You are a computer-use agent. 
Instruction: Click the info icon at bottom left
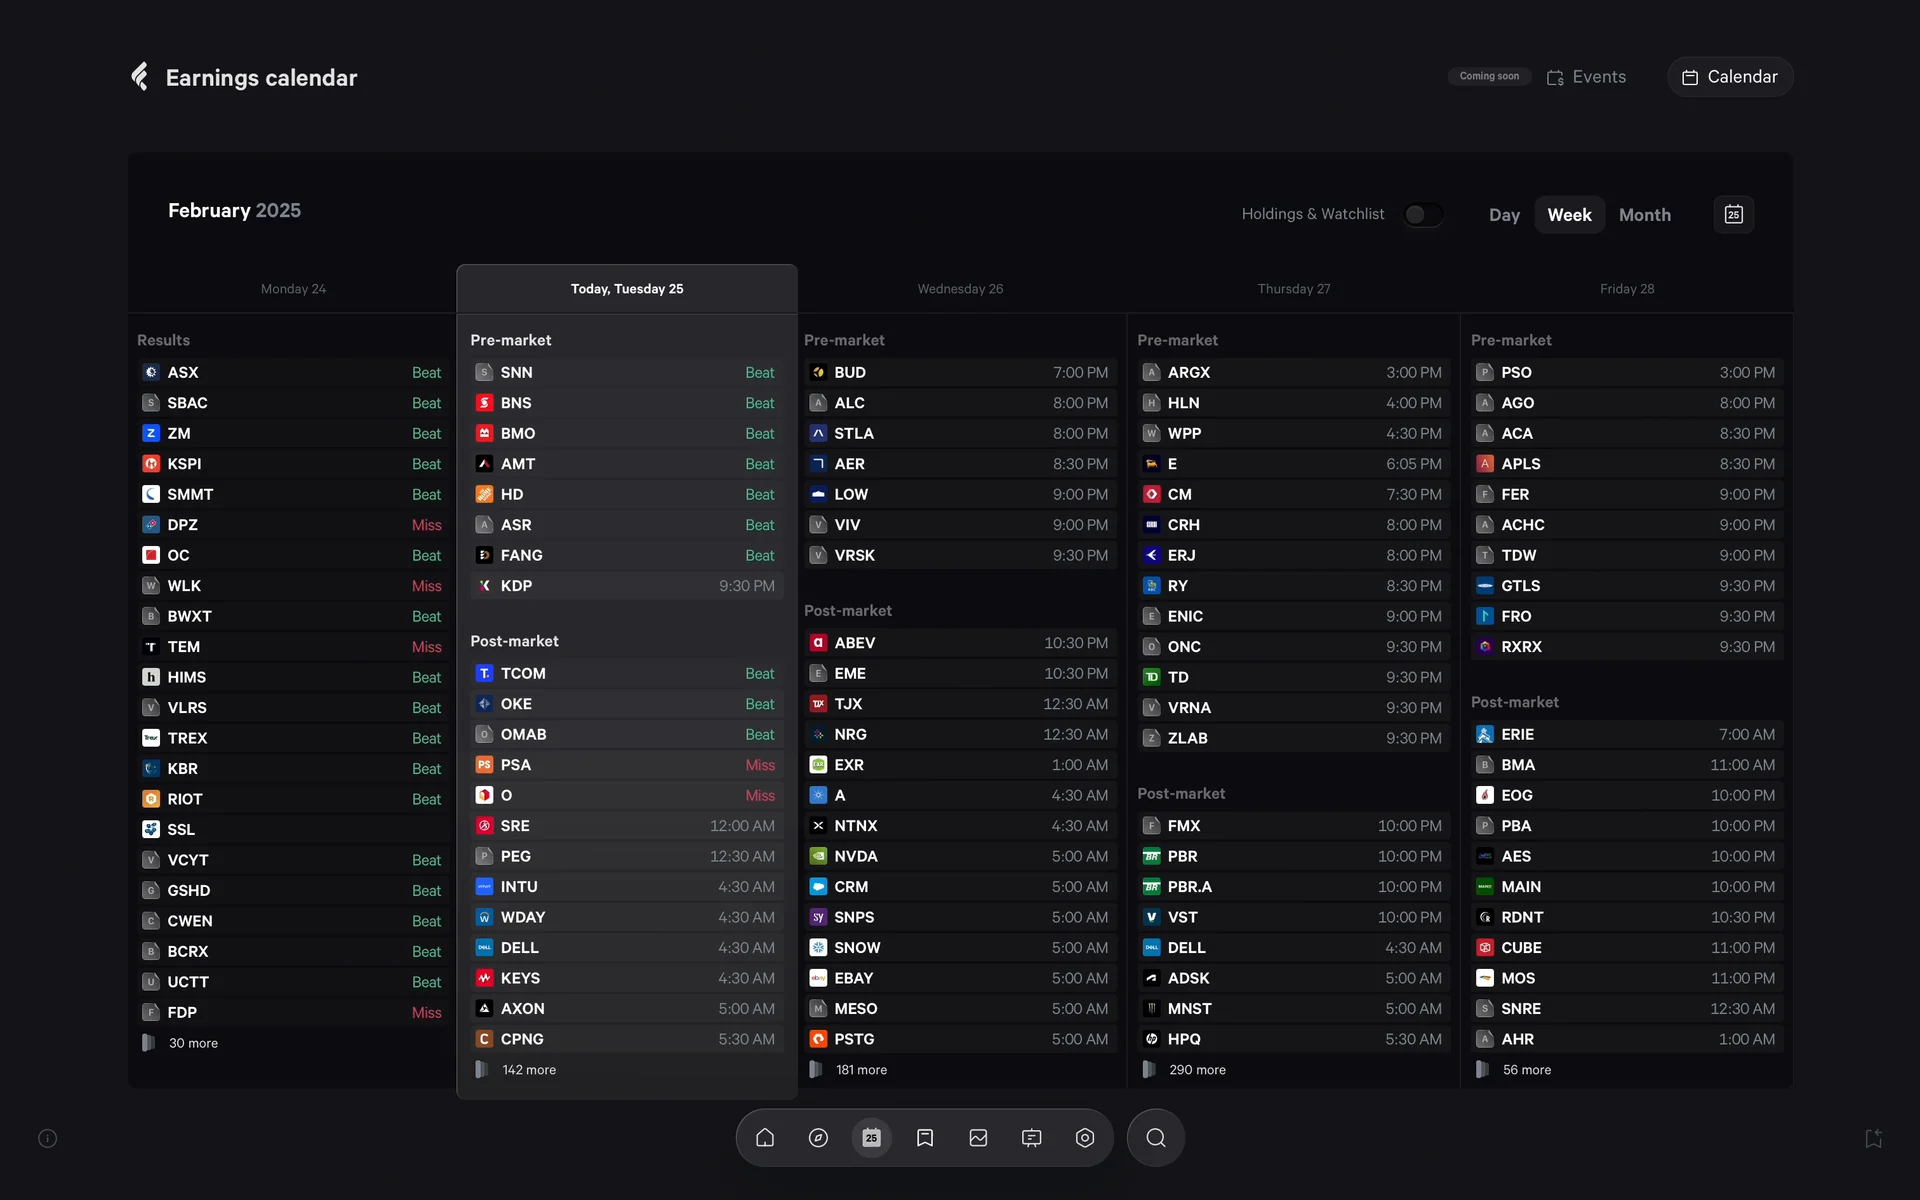point(48,1138)
